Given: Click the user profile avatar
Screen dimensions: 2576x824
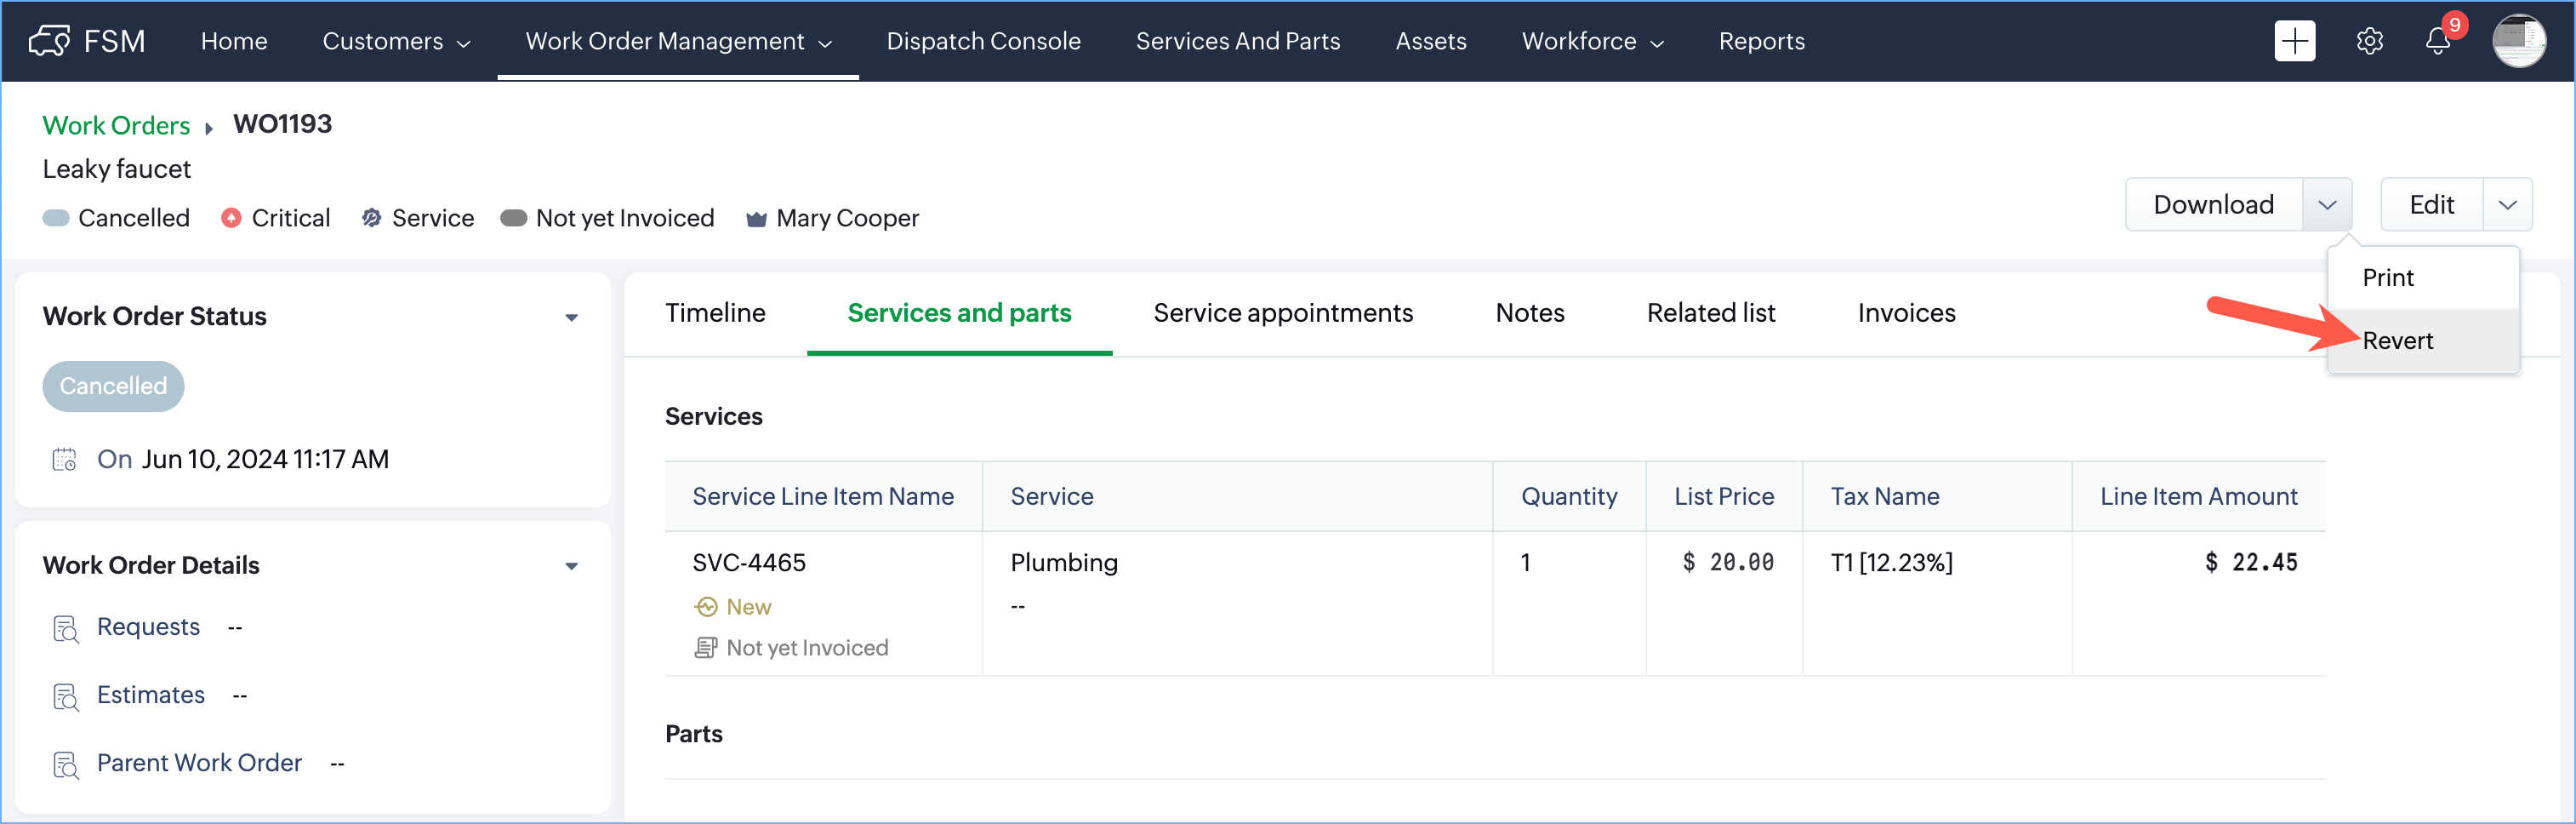Looking at the screenshot, I should tap(2518, 41).
